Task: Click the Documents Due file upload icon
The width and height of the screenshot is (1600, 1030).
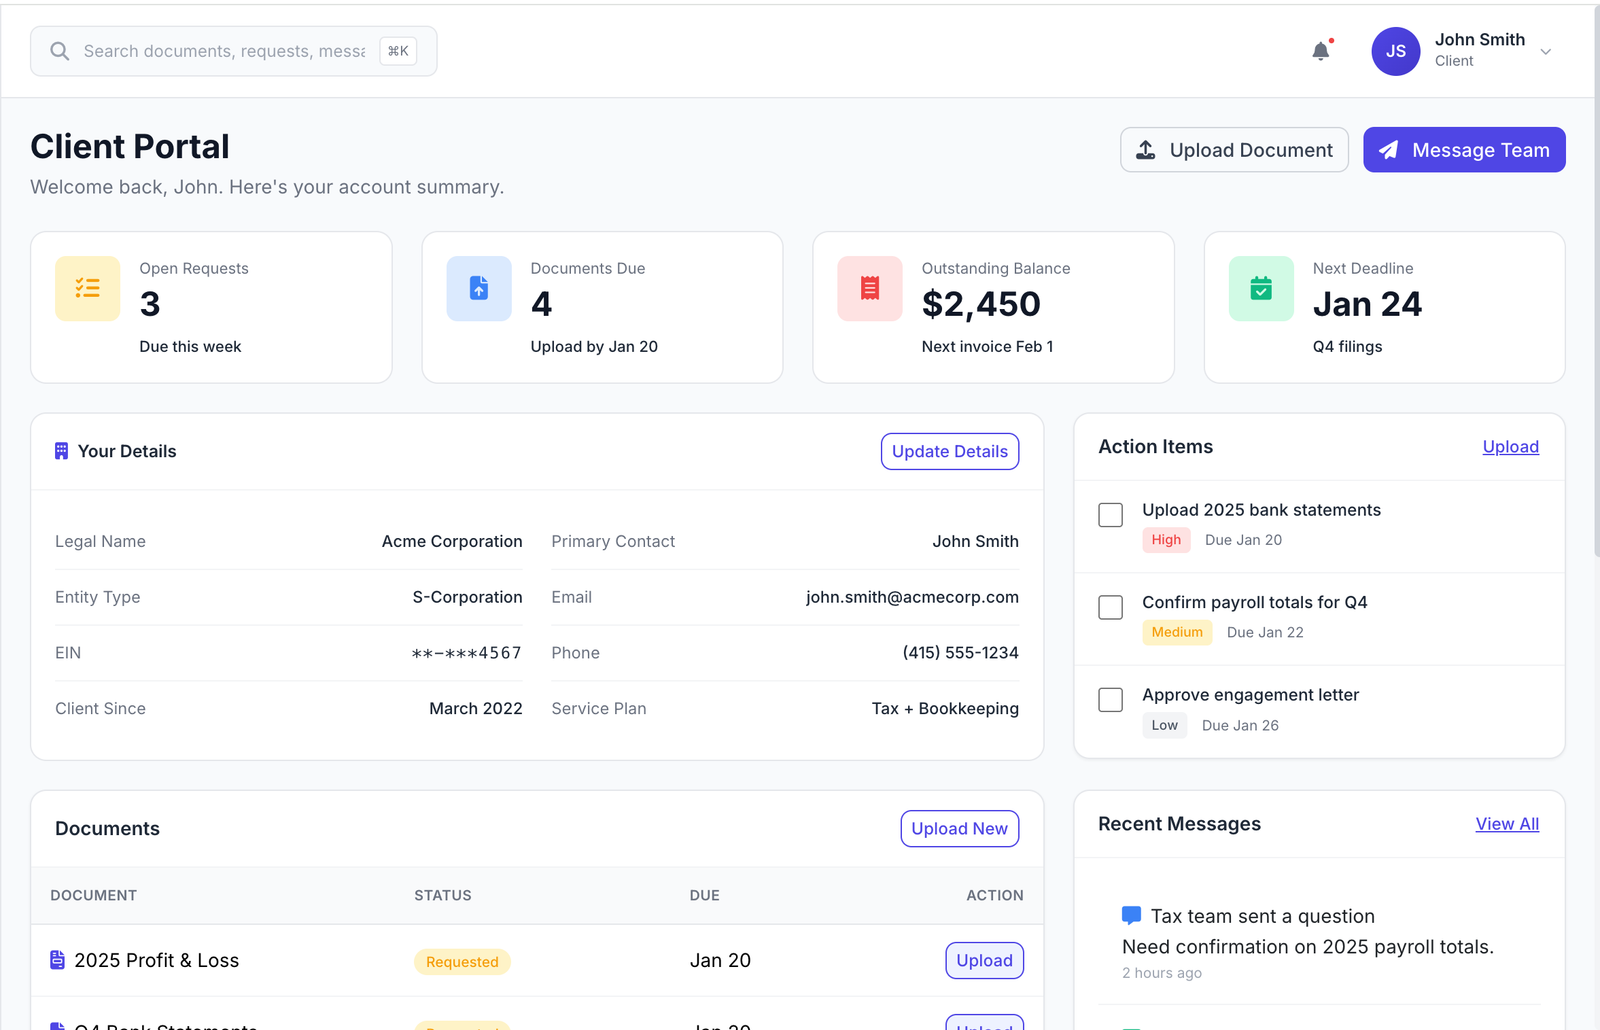Action: coord(478,288)
